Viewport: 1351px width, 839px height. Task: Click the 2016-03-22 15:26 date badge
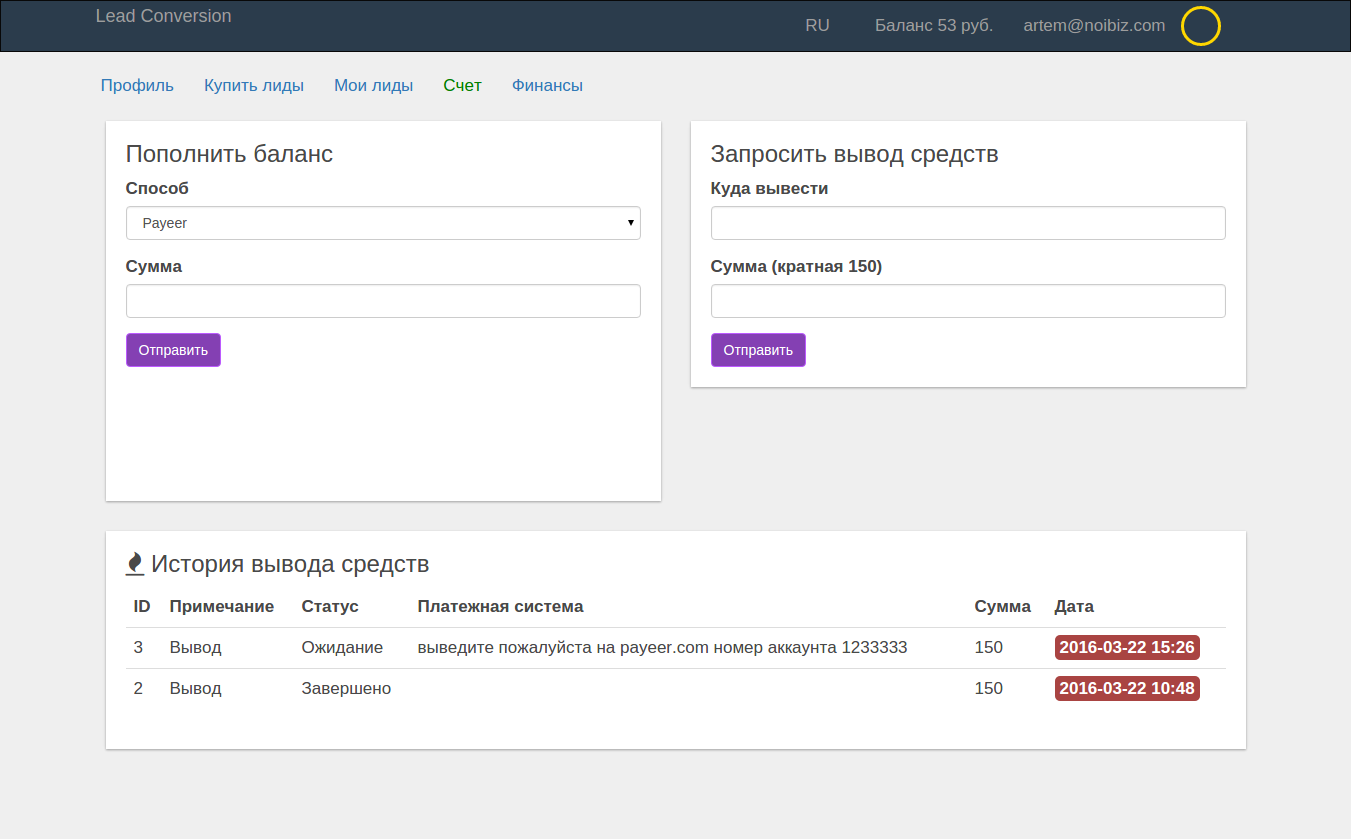1127,647
